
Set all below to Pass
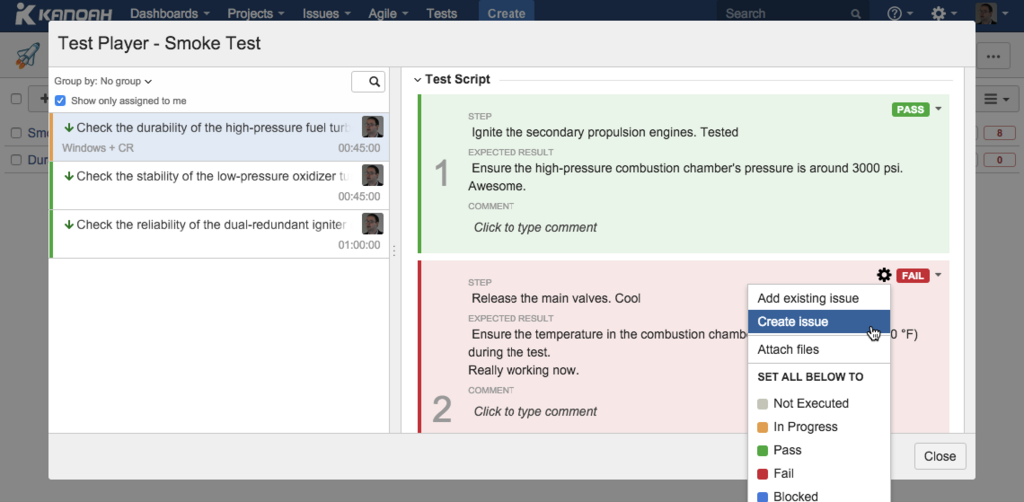(x=818, y=450)
